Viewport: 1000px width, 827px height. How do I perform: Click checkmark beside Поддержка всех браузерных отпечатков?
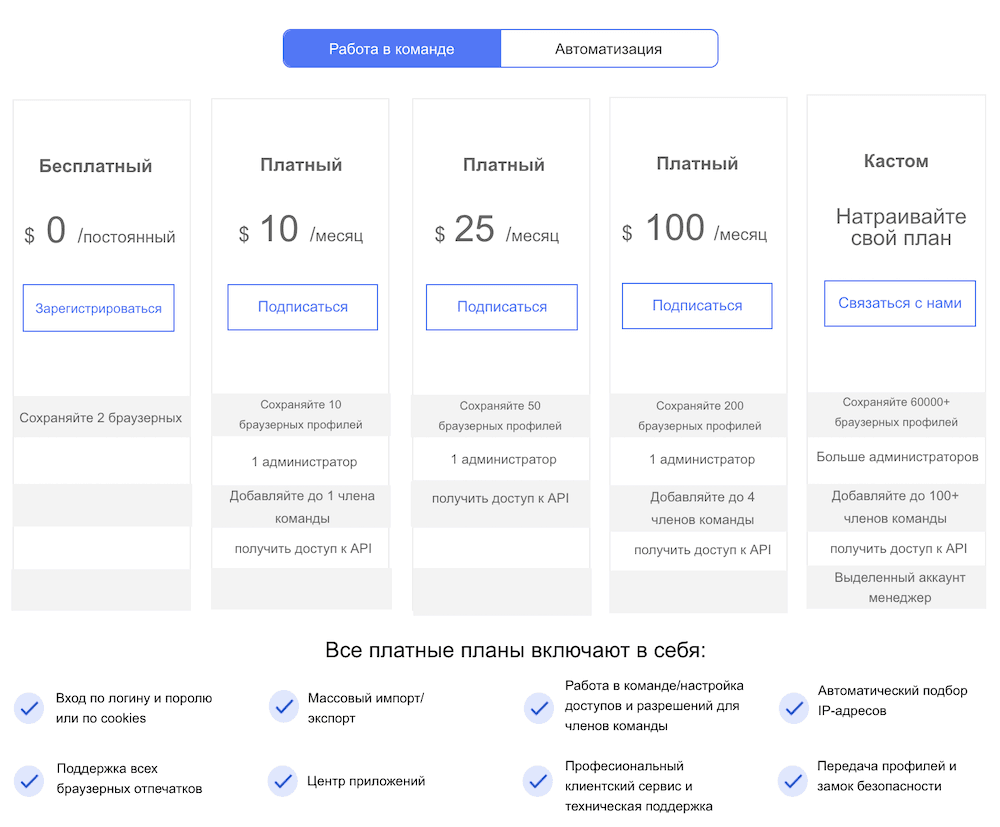point(29,781)
